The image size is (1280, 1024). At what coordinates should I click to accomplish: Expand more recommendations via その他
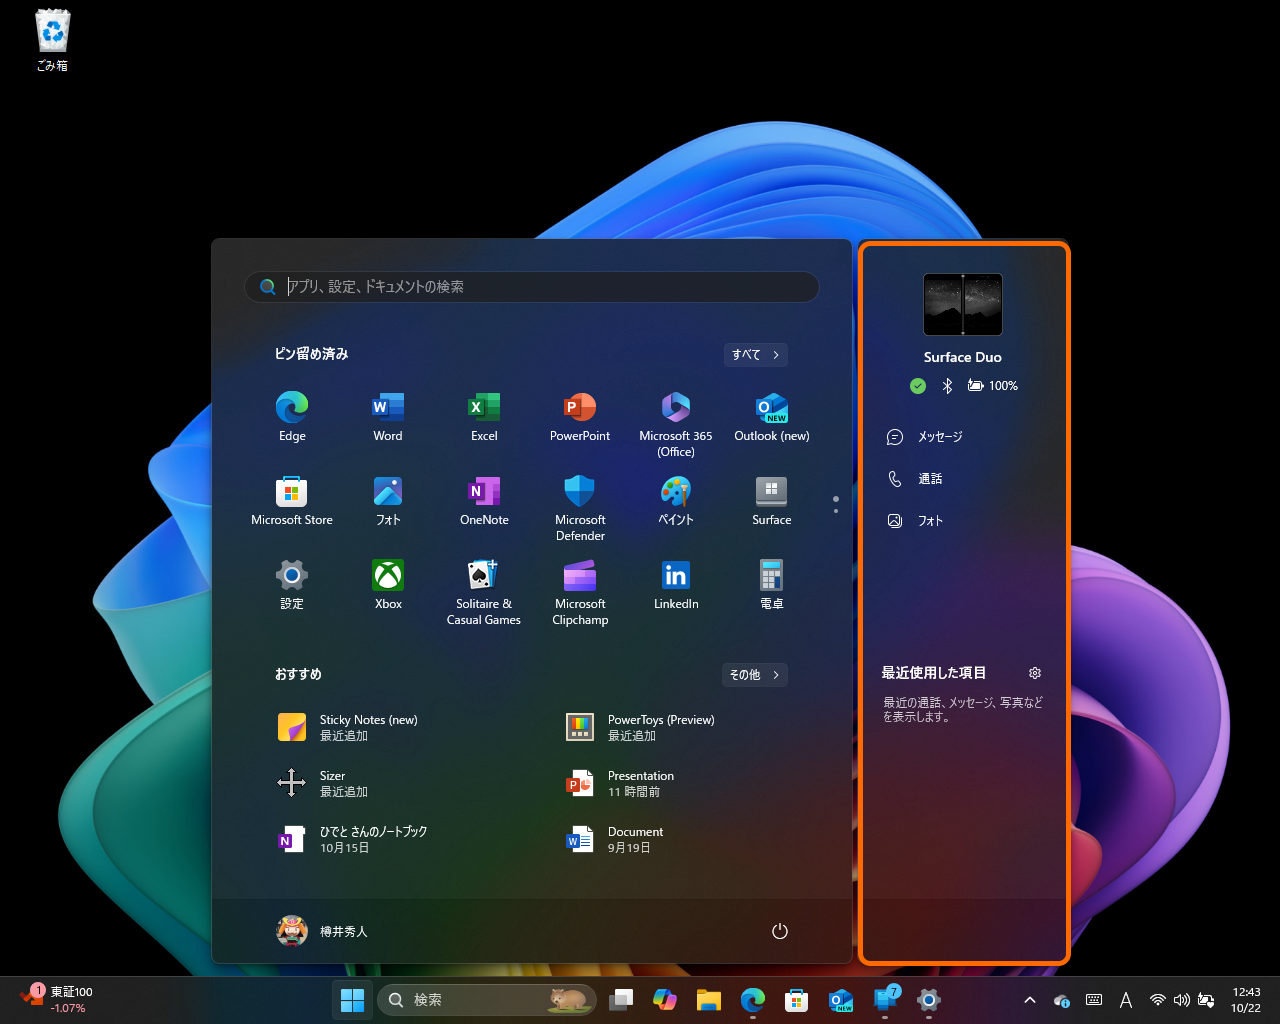point(754,674)
